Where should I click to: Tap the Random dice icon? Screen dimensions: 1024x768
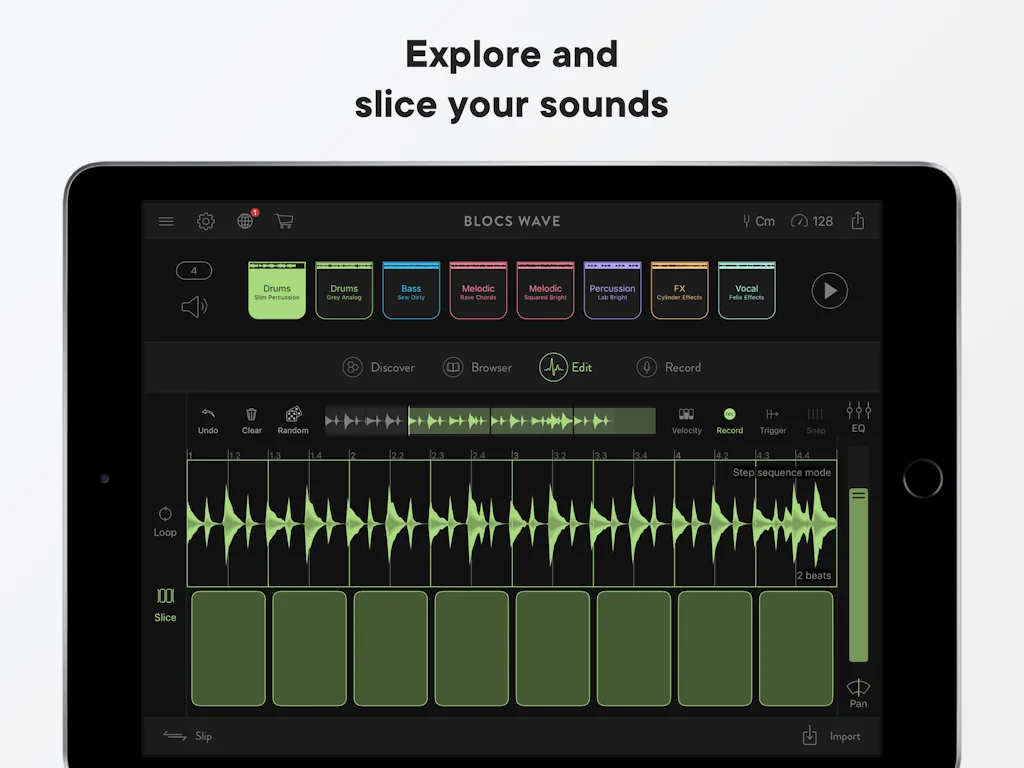coord(293,419)
